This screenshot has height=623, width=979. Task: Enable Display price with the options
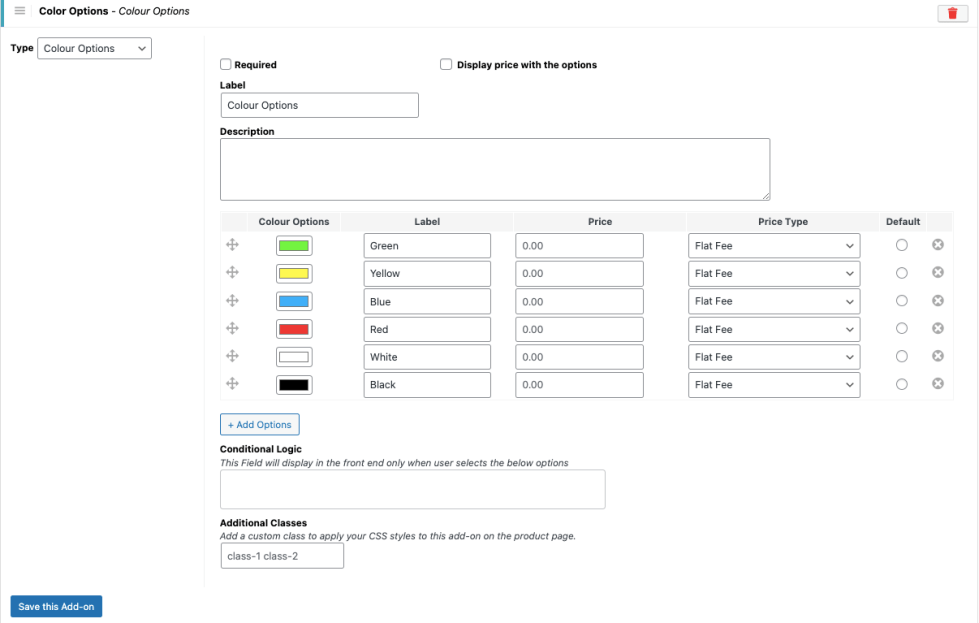click(446, 64)
